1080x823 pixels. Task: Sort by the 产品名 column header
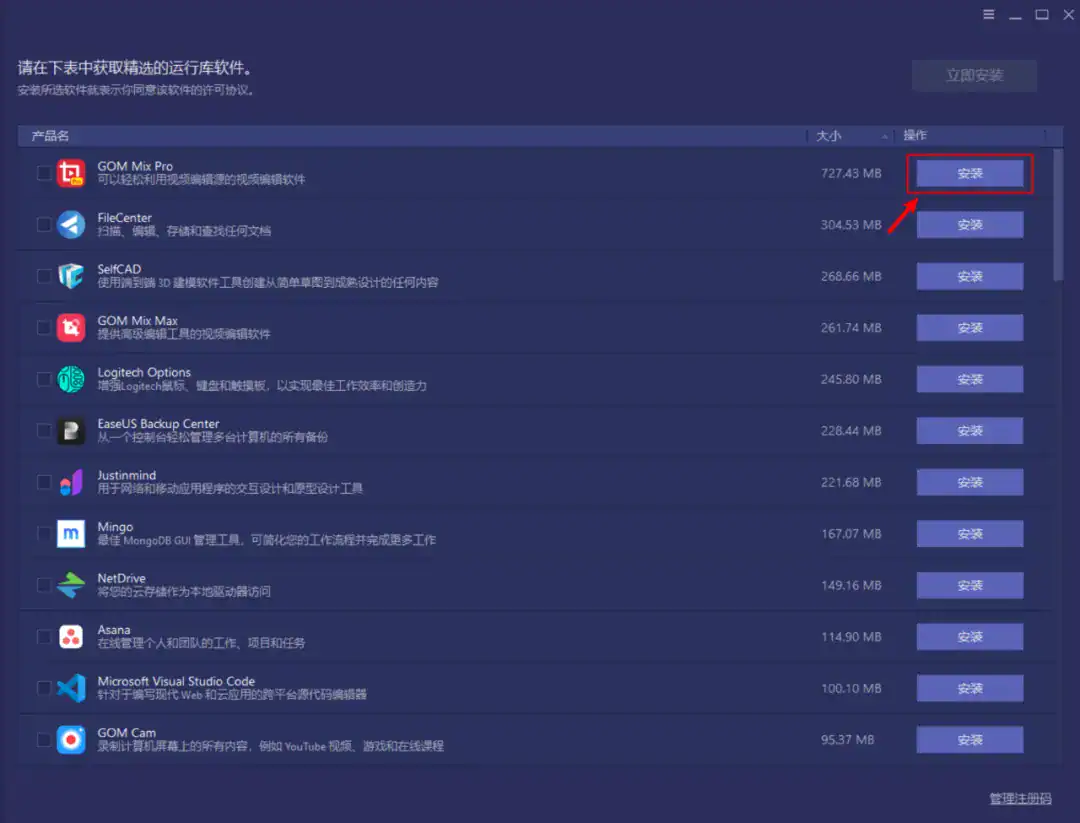point(412,136)
